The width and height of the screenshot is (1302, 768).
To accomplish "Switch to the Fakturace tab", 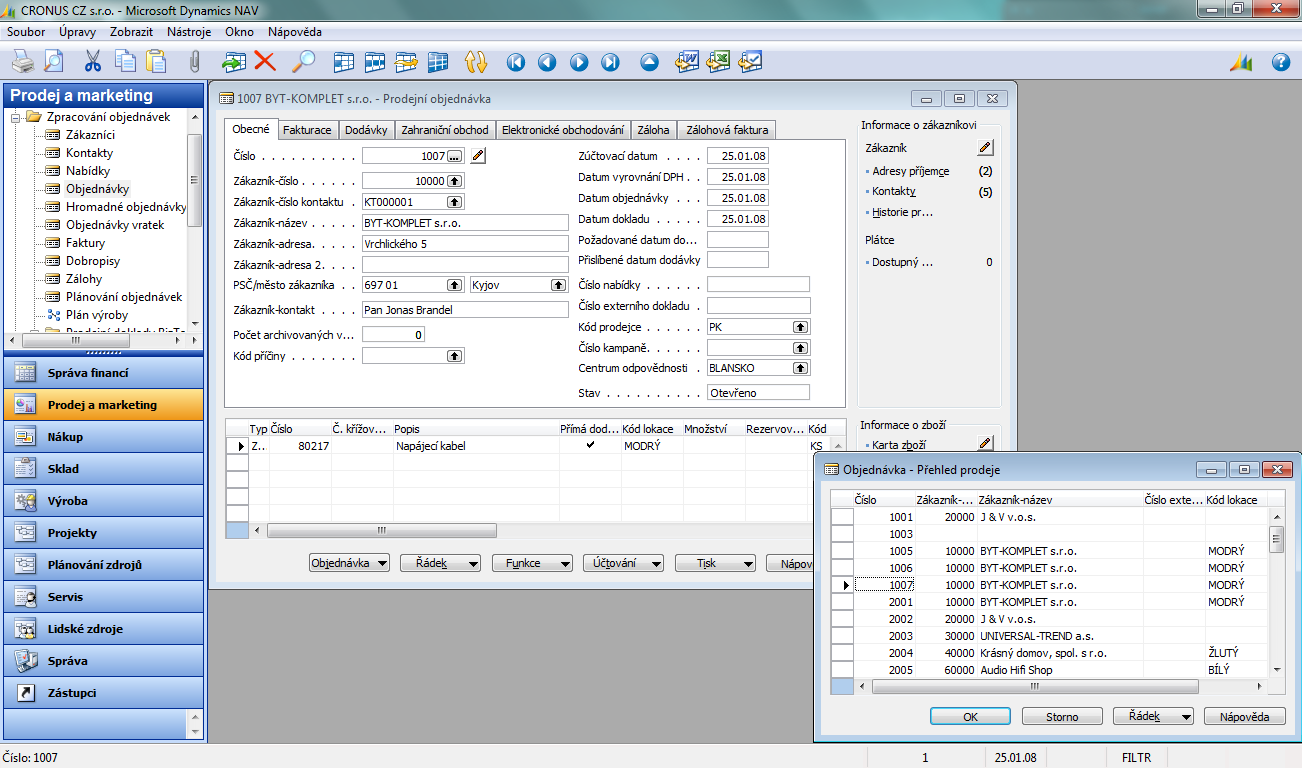I will coord(307,130).
